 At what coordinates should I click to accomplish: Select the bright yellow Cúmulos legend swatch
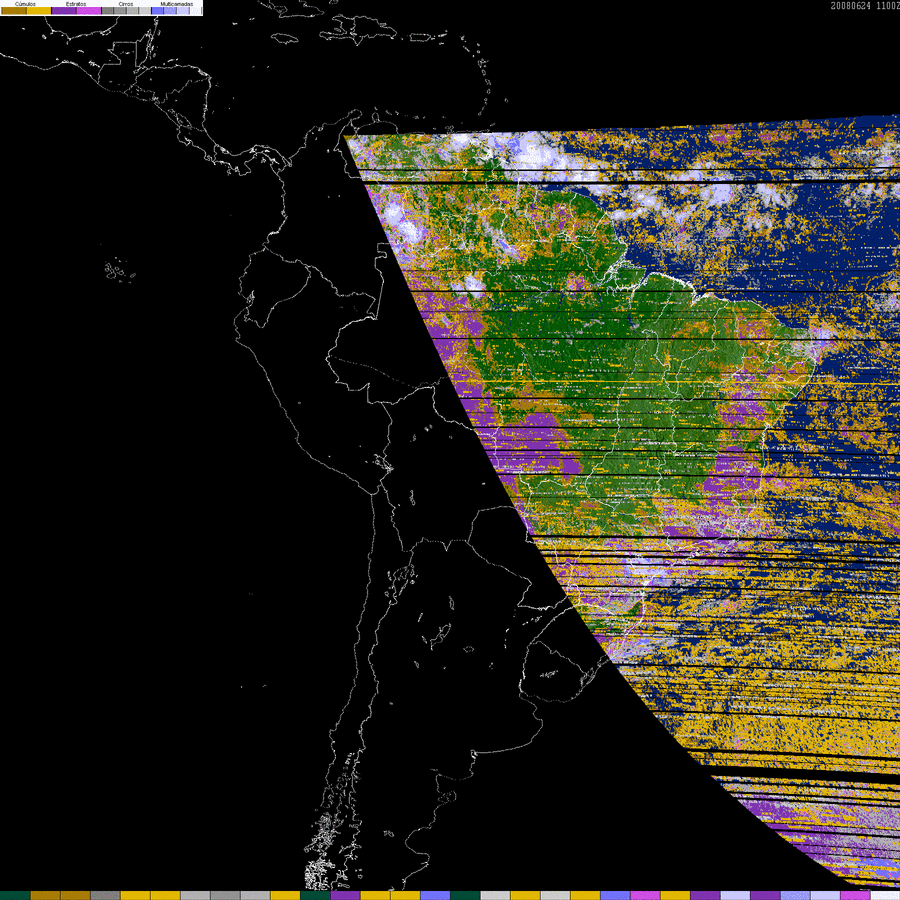point(39,10)
